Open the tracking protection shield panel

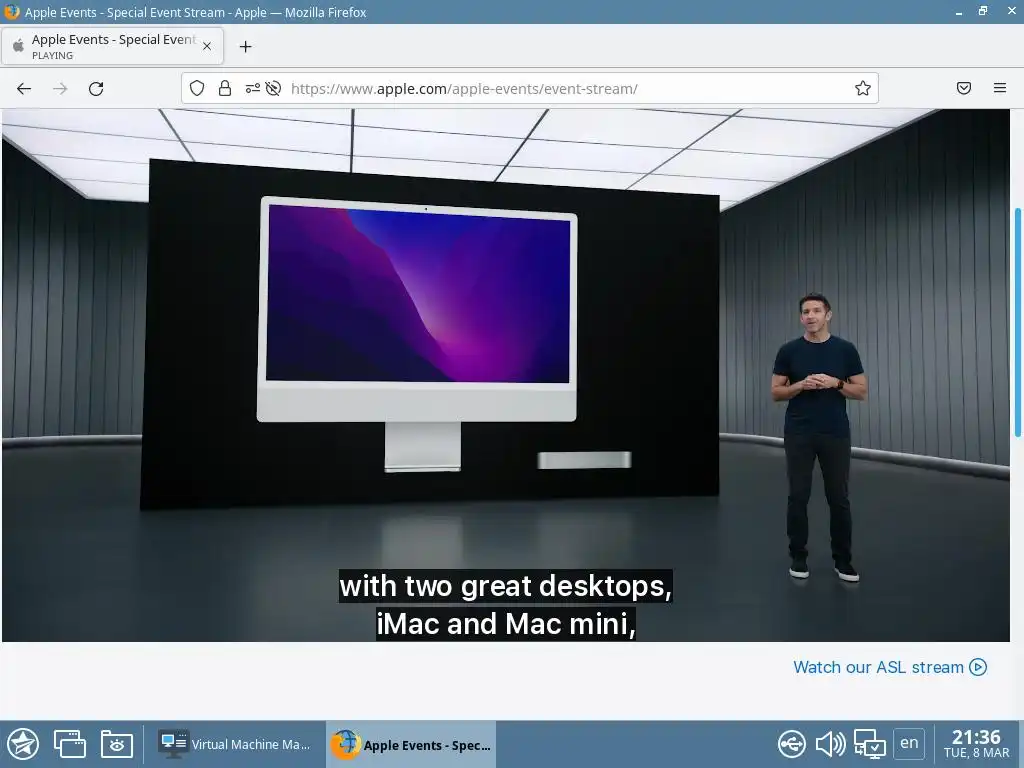click(x=197, y=88)
